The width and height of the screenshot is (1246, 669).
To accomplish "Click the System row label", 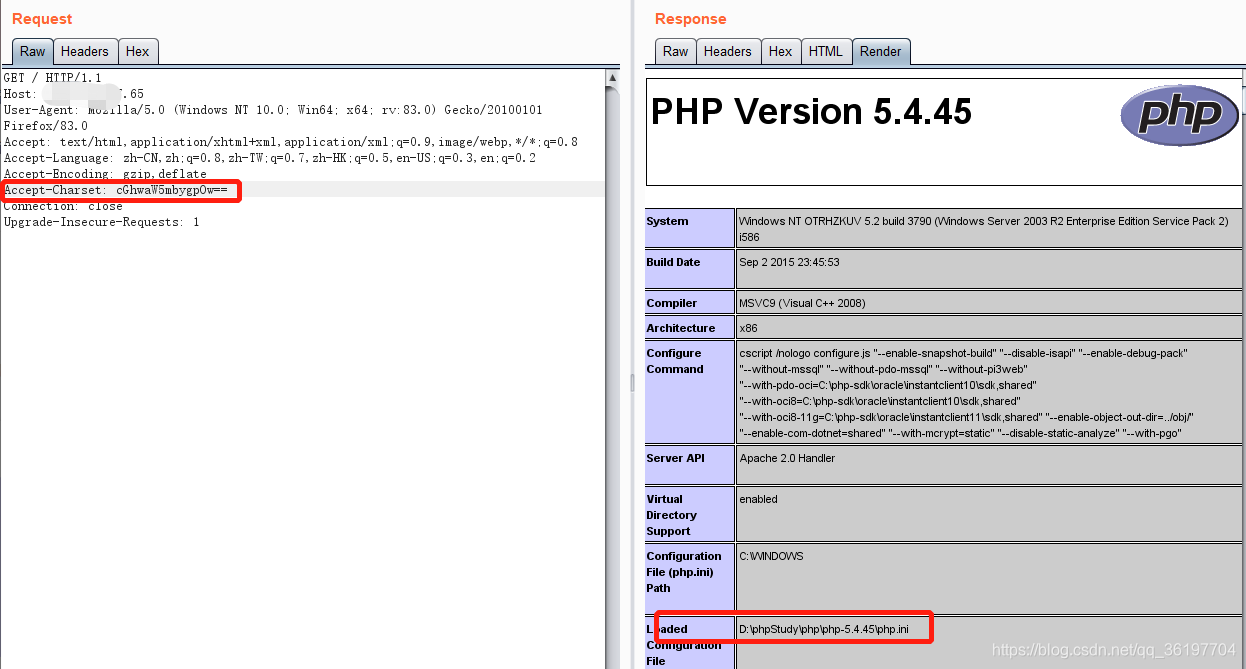I will tap(667, 221).
